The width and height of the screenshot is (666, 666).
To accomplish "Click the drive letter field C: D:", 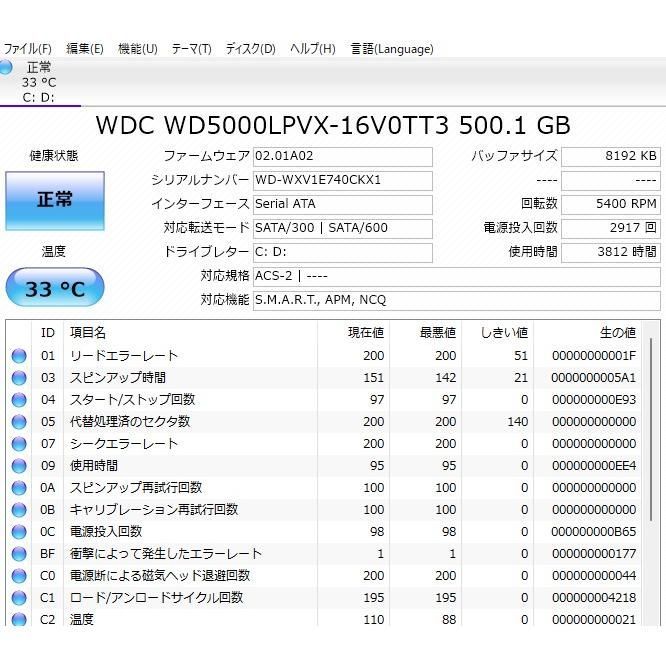I will tap(343, 252).
